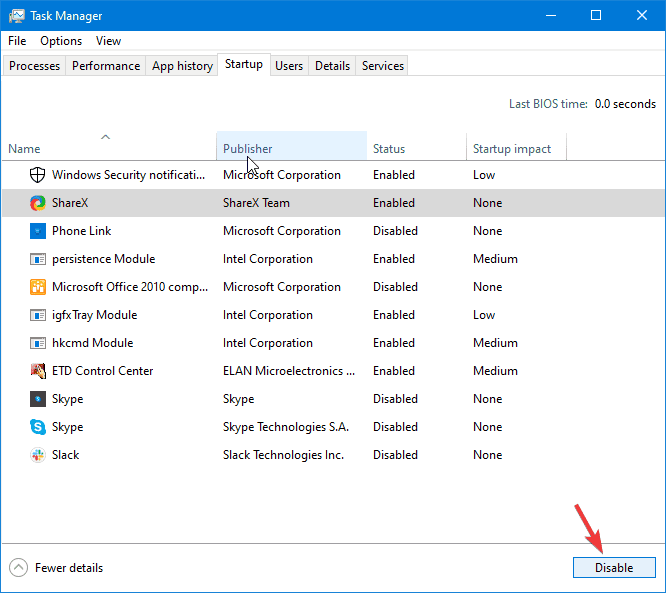This screenshot has height=593, width=666.
Task: Click the Disable button
Action: click(x=614, y=568)
